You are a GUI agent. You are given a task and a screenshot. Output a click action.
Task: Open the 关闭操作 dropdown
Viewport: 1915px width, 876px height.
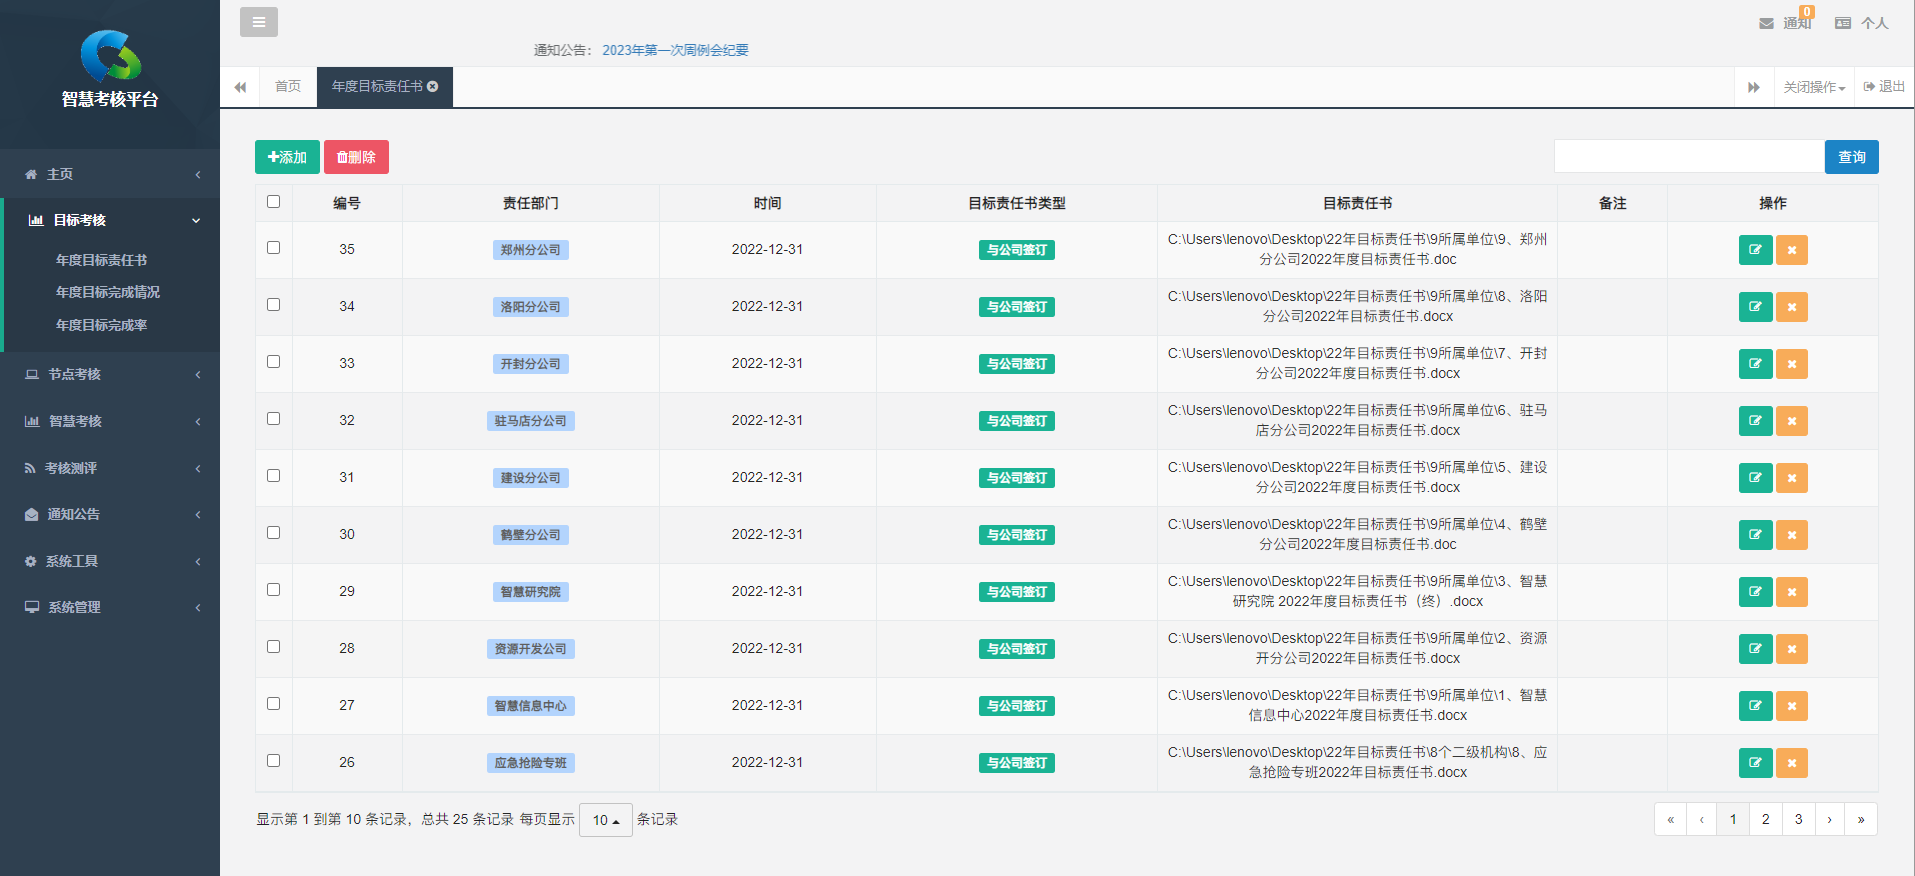[1813, 87]
